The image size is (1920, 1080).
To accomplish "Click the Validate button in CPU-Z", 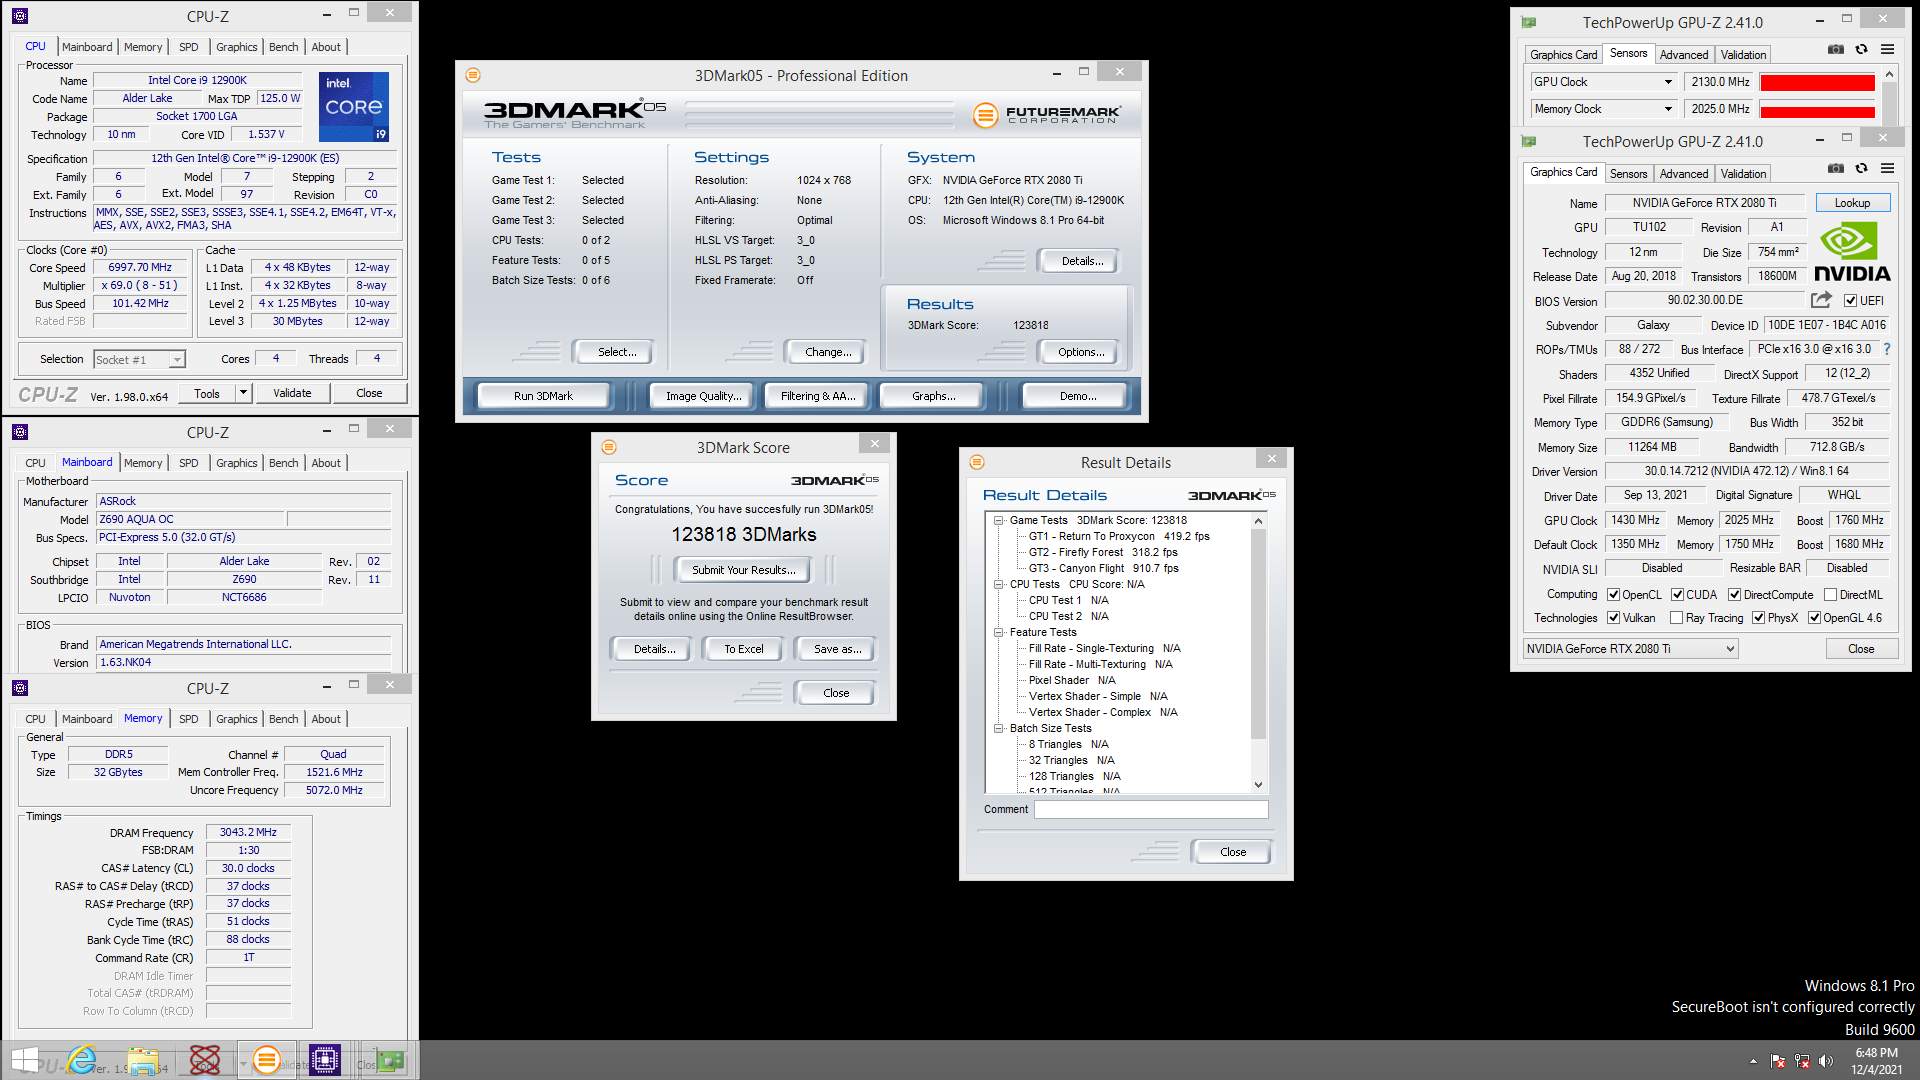I will (292, 393).
